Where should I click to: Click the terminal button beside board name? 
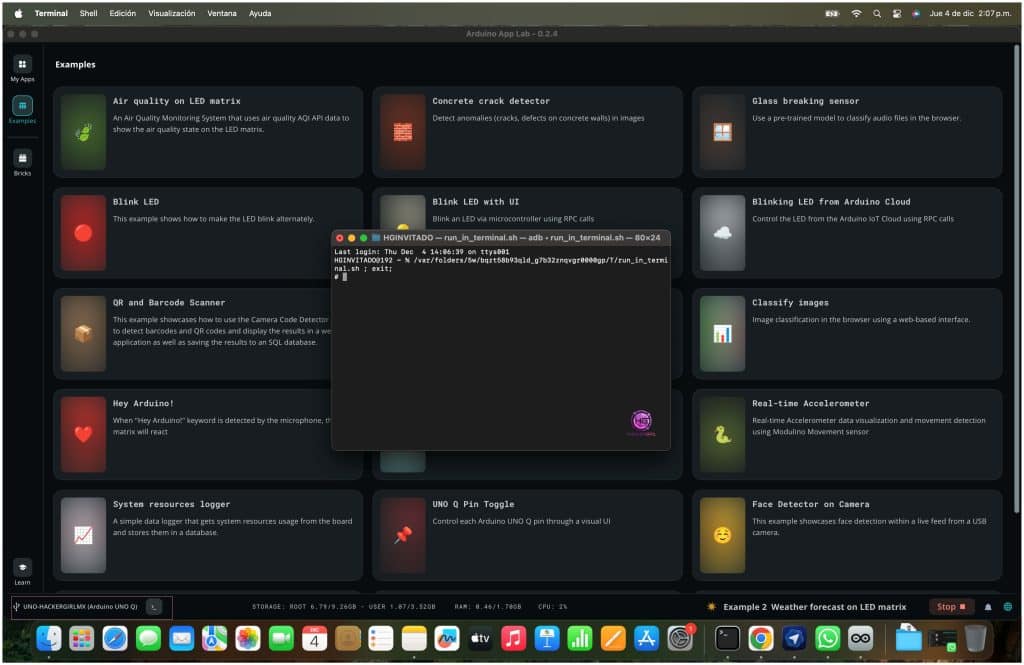click(153, 607)
